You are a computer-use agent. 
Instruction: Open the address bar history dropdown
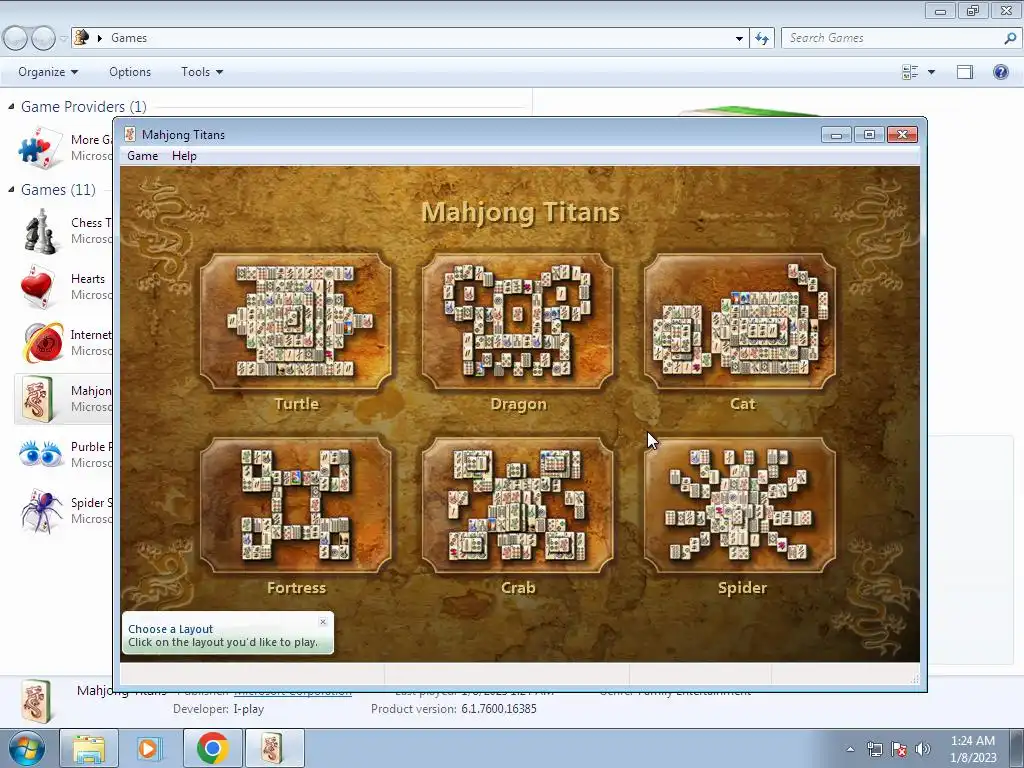tap(739, 39)
